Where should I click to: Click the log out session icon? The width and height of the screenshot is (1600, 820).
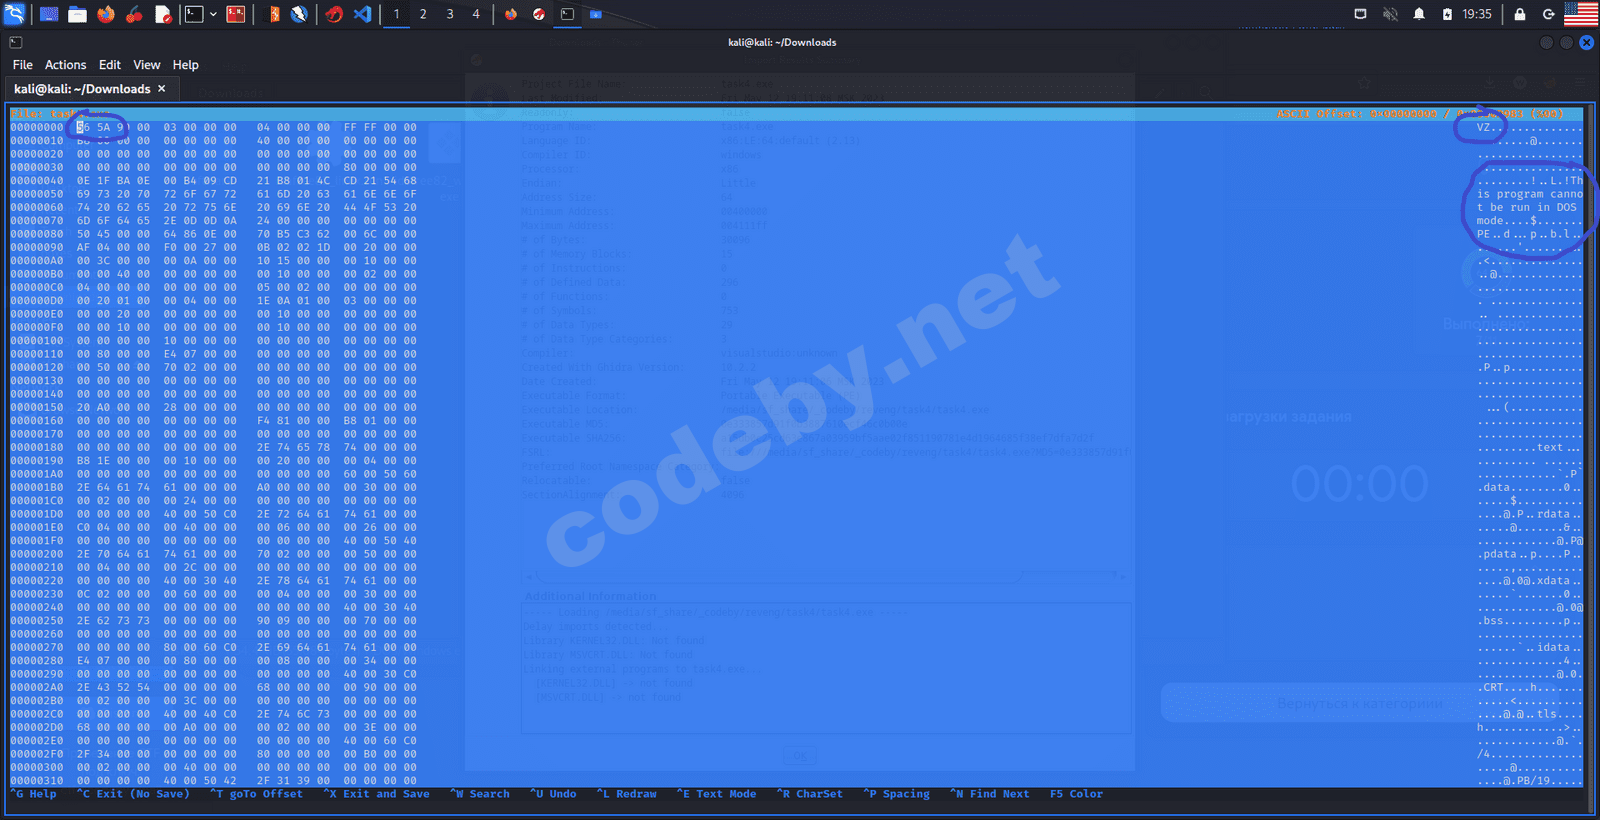pyautogui.click(x=1548, y=14)
